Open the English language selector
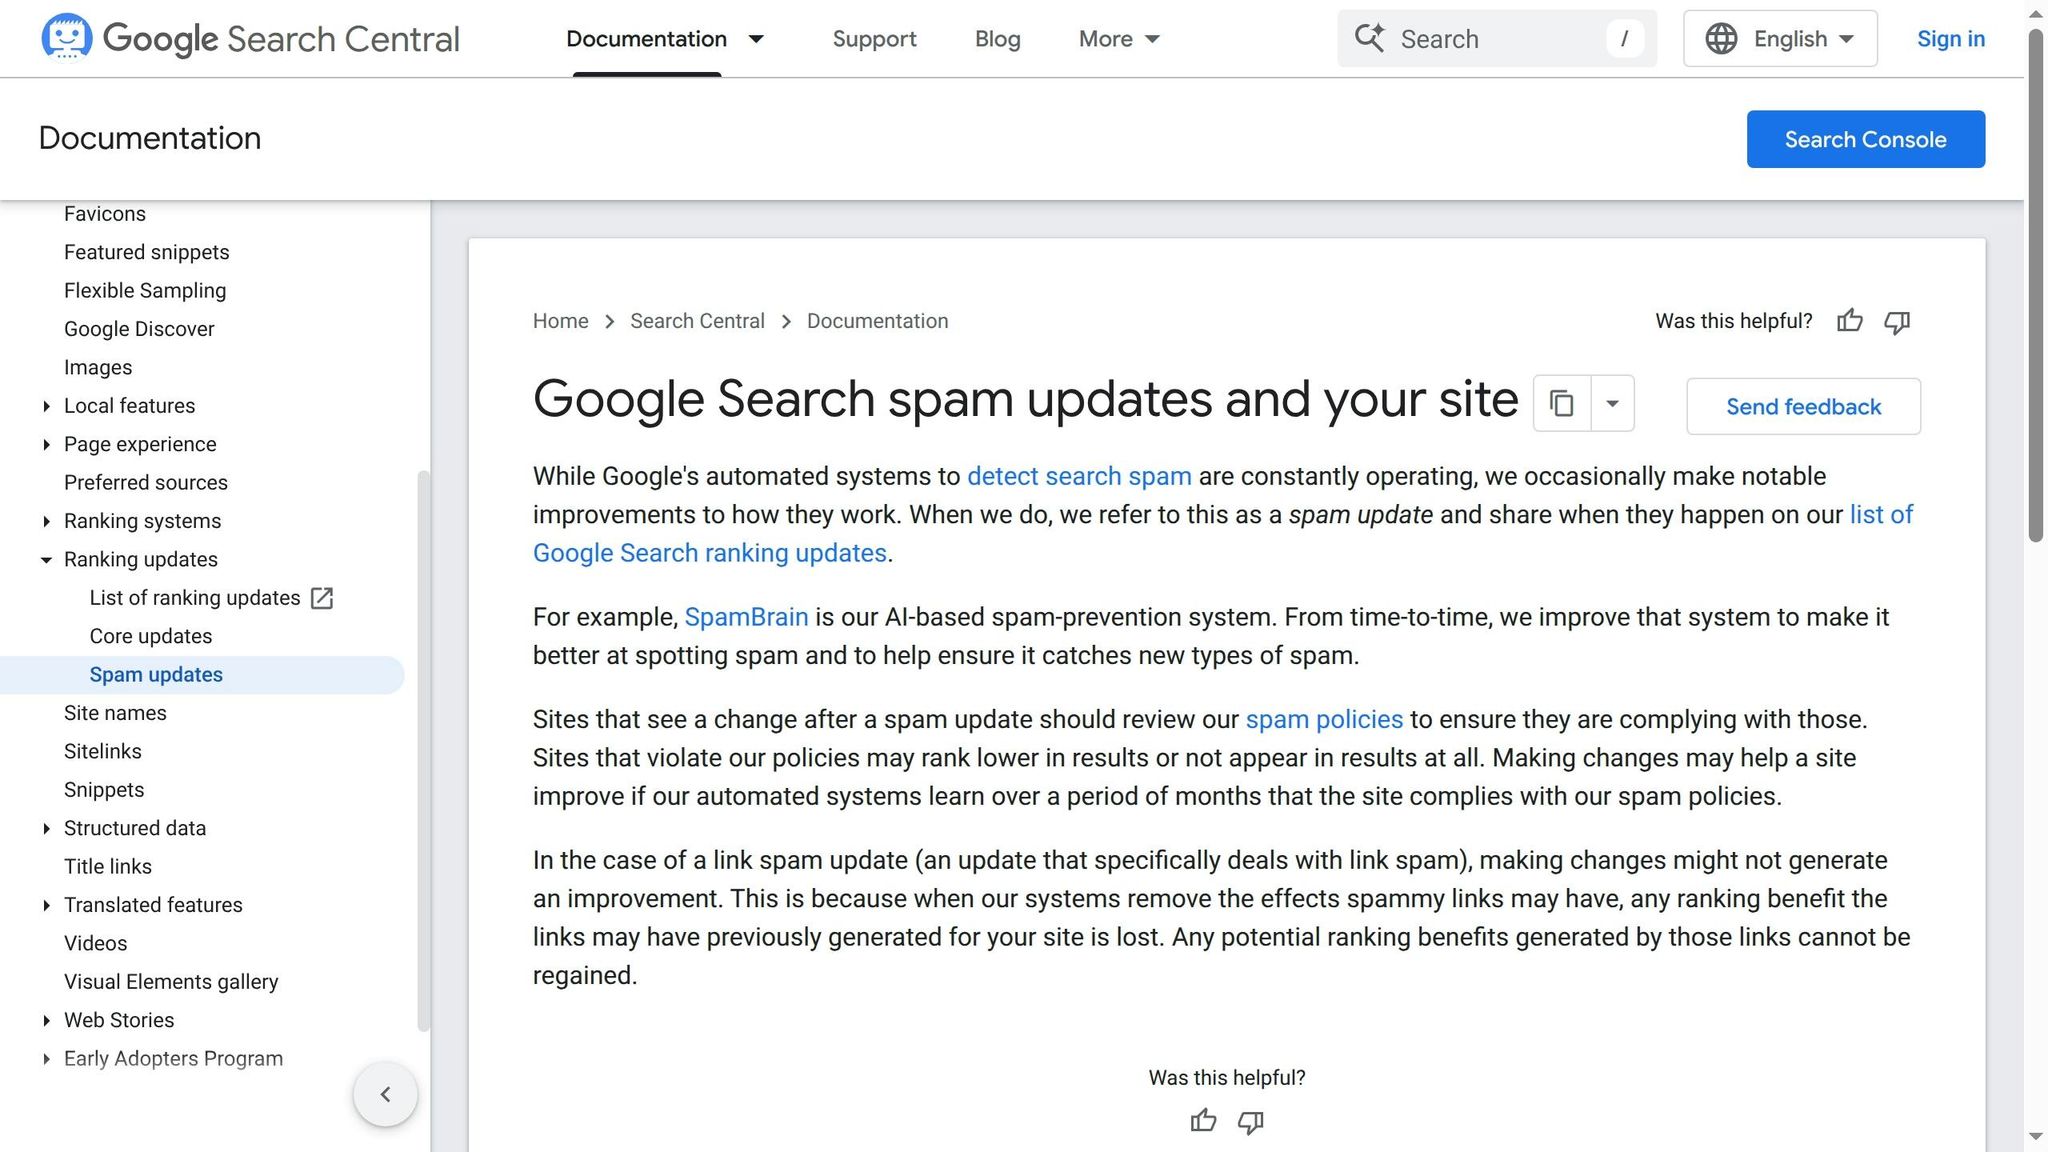This screenshot has width=2048, height=1152. [1780, 39]
